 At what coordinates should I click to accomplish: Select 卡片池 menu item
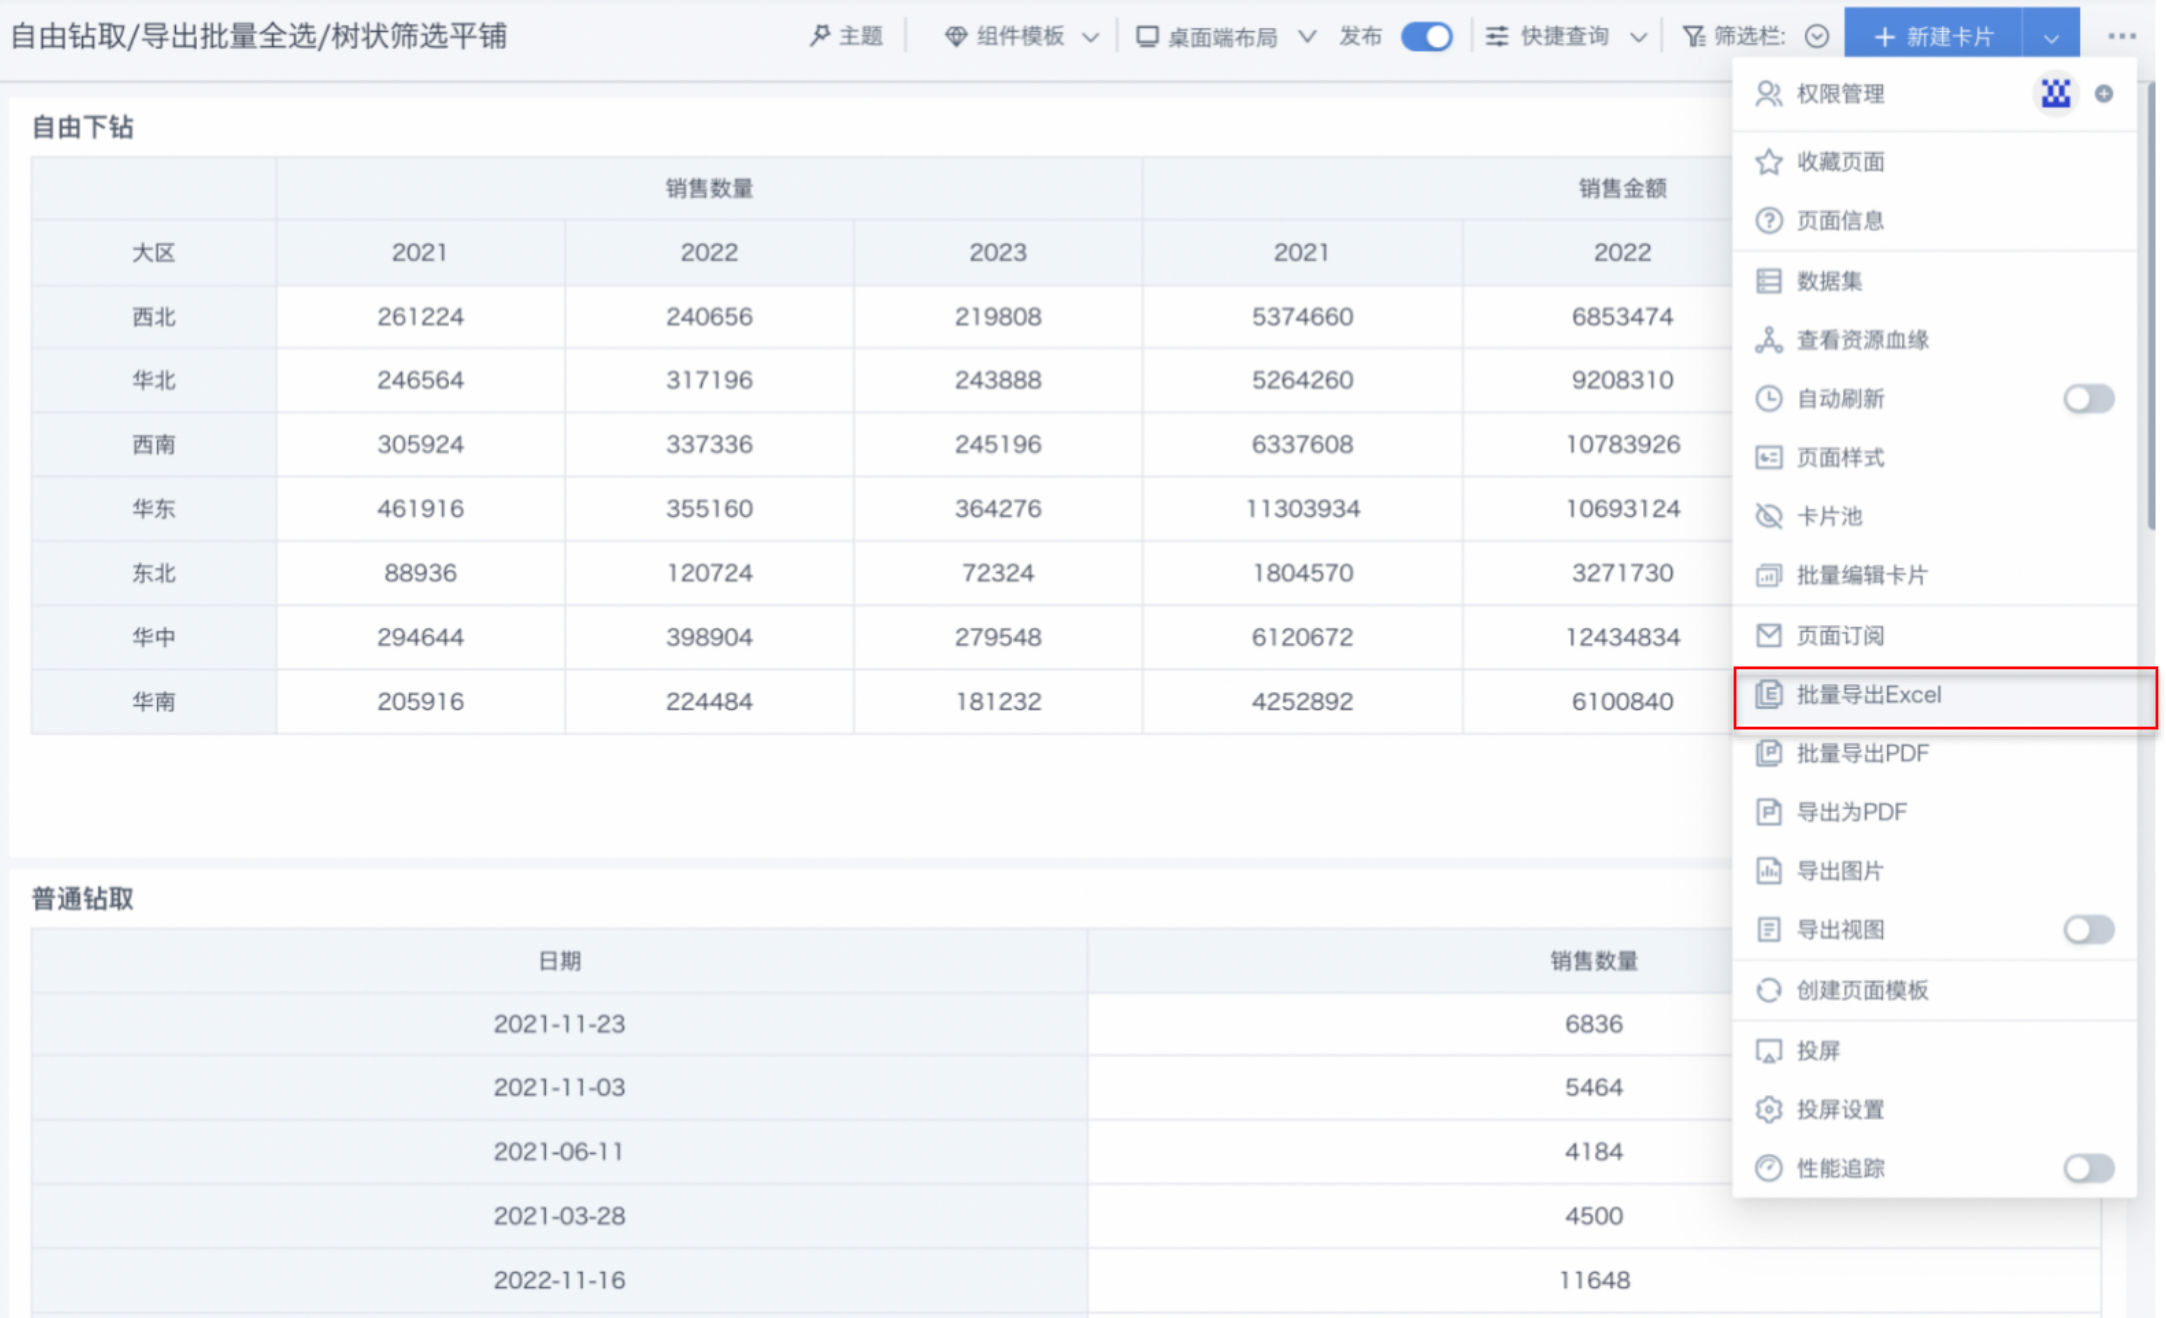click(x=1935, y=517)
